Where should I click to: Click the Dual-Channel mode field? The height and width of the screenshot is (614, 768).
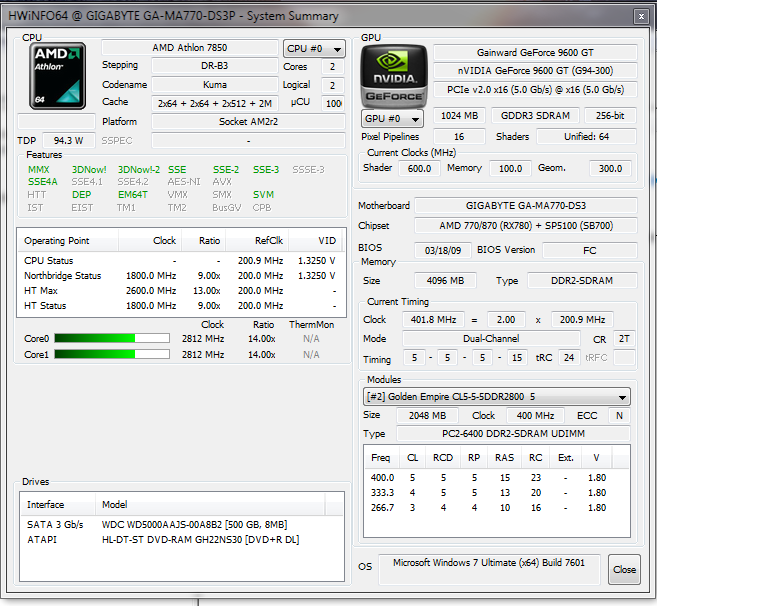491,338
